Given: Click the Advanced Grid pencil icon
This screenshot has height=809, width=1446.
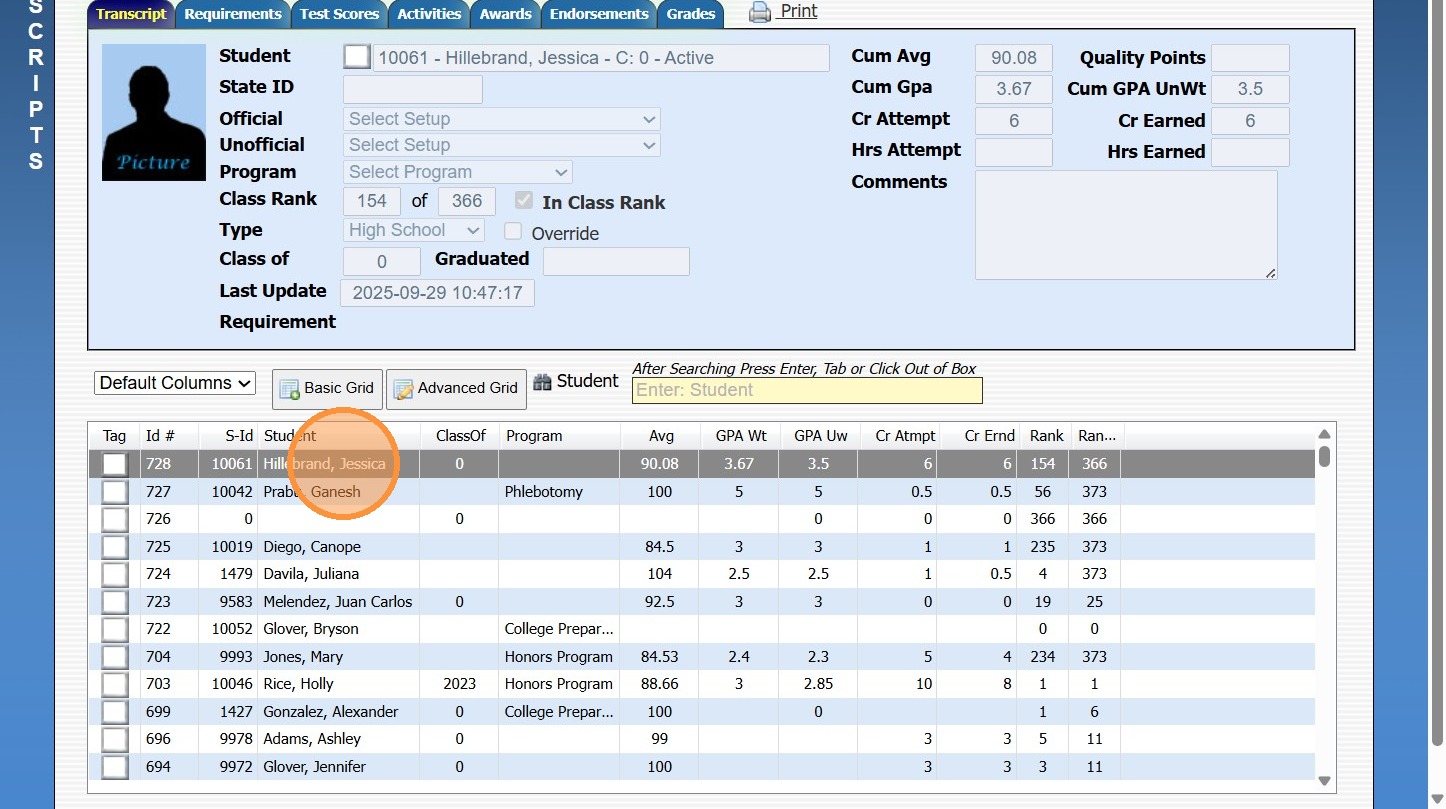Looking at the screenshot, I should [x=404, y=389].
